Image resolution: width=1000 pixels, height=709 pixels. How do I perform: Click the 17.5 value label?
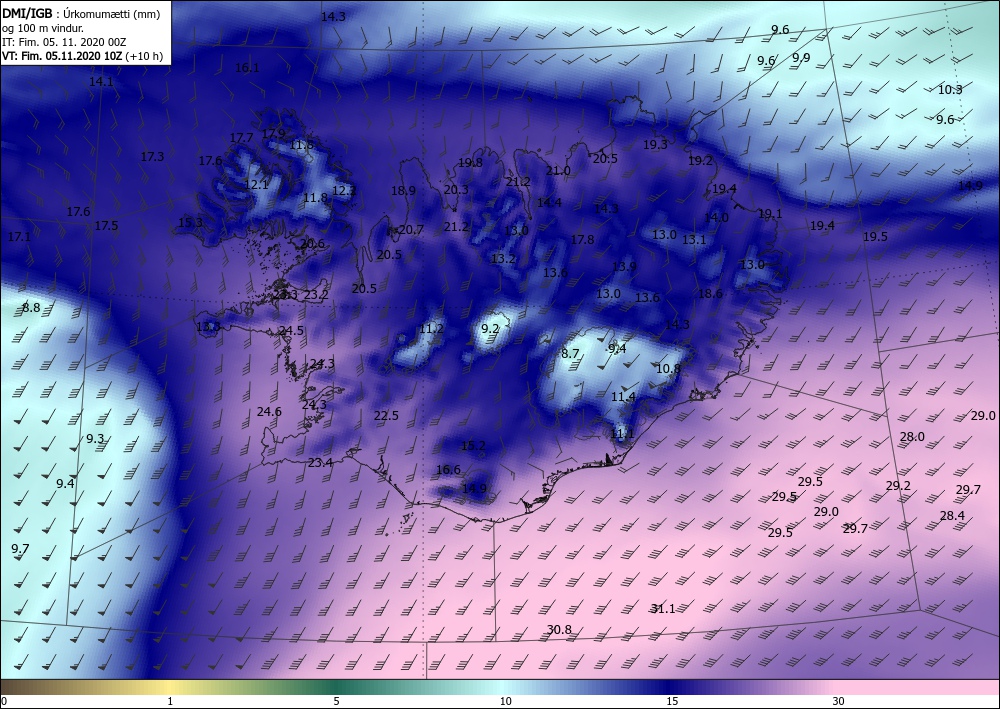tap(106, 225)
